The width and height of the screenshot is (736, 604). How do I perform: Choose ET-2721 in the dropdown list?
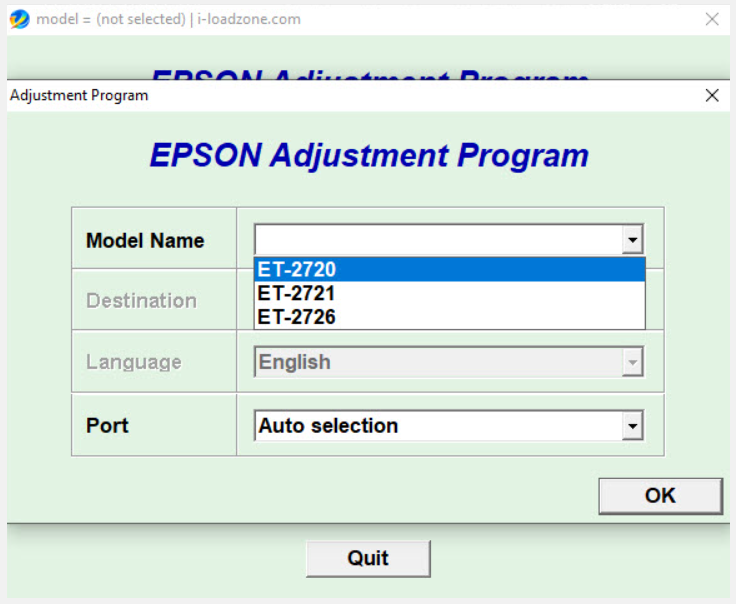click(450, 293)
